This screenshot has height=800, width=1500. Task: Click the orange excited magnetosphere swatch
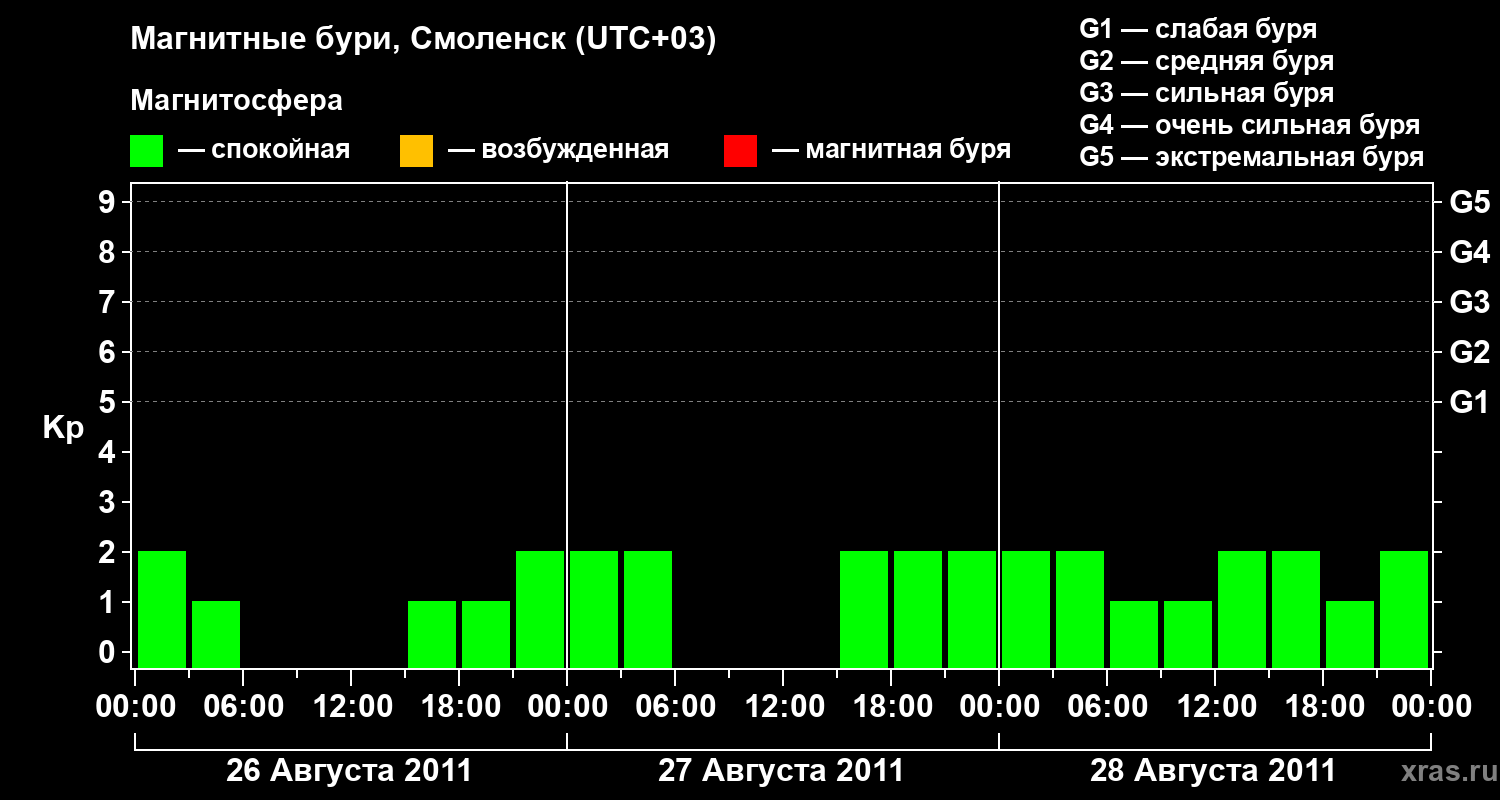[416, 151]
